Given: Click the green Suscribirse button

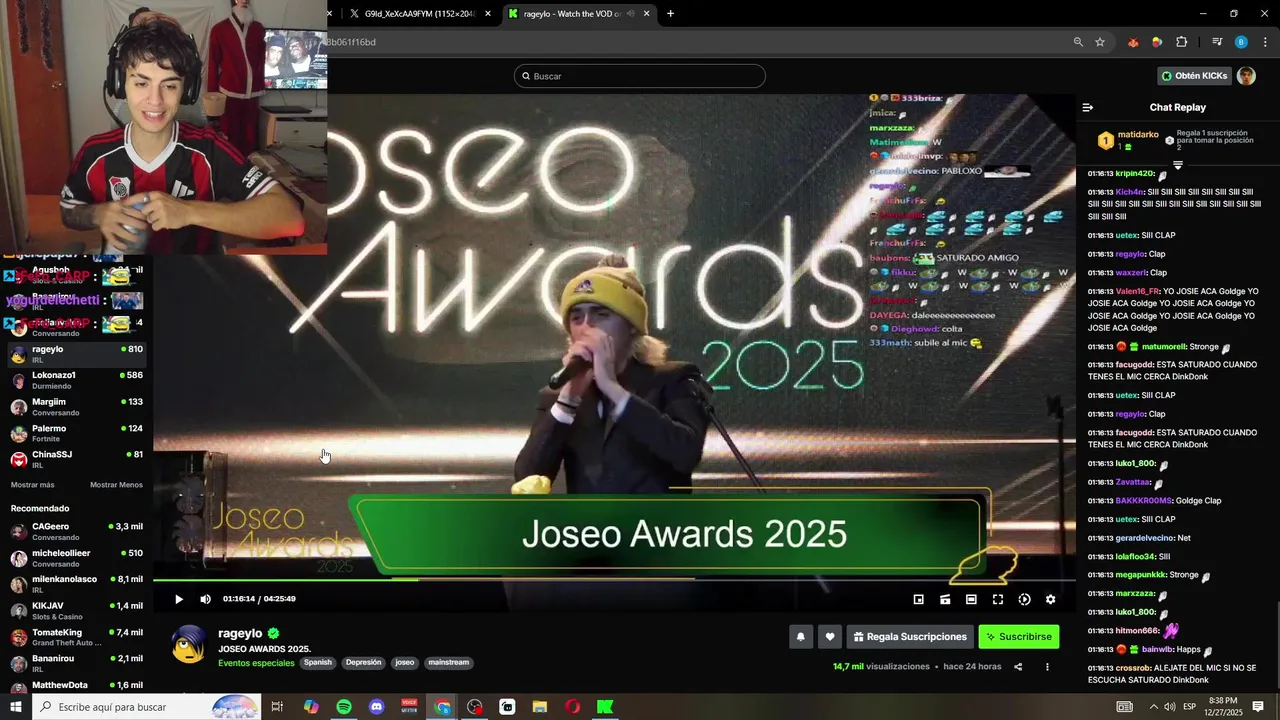Looking at the screenshot, I should pos(1018,636).
